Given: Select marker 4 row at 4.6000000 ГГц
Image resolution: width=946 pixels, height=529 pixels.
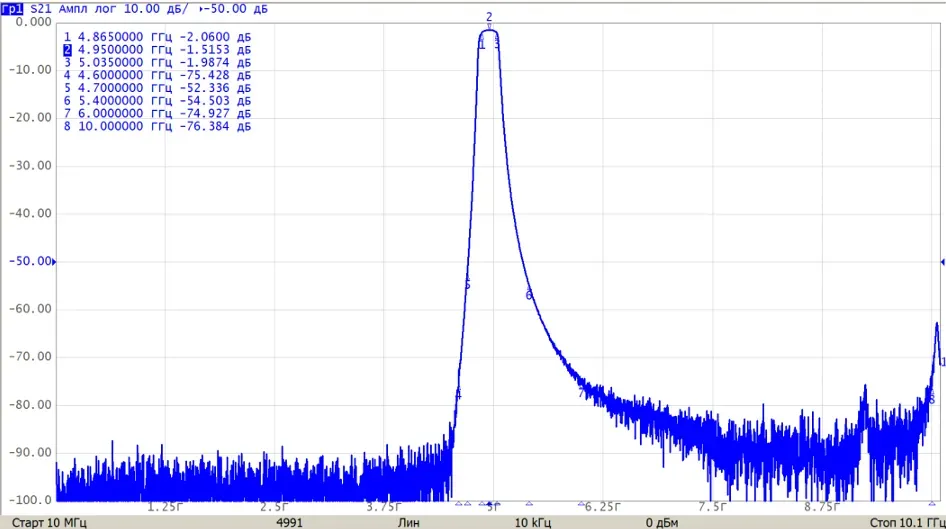Looking at the screenshot, I should pyautogui.click(x=157, y=75).
